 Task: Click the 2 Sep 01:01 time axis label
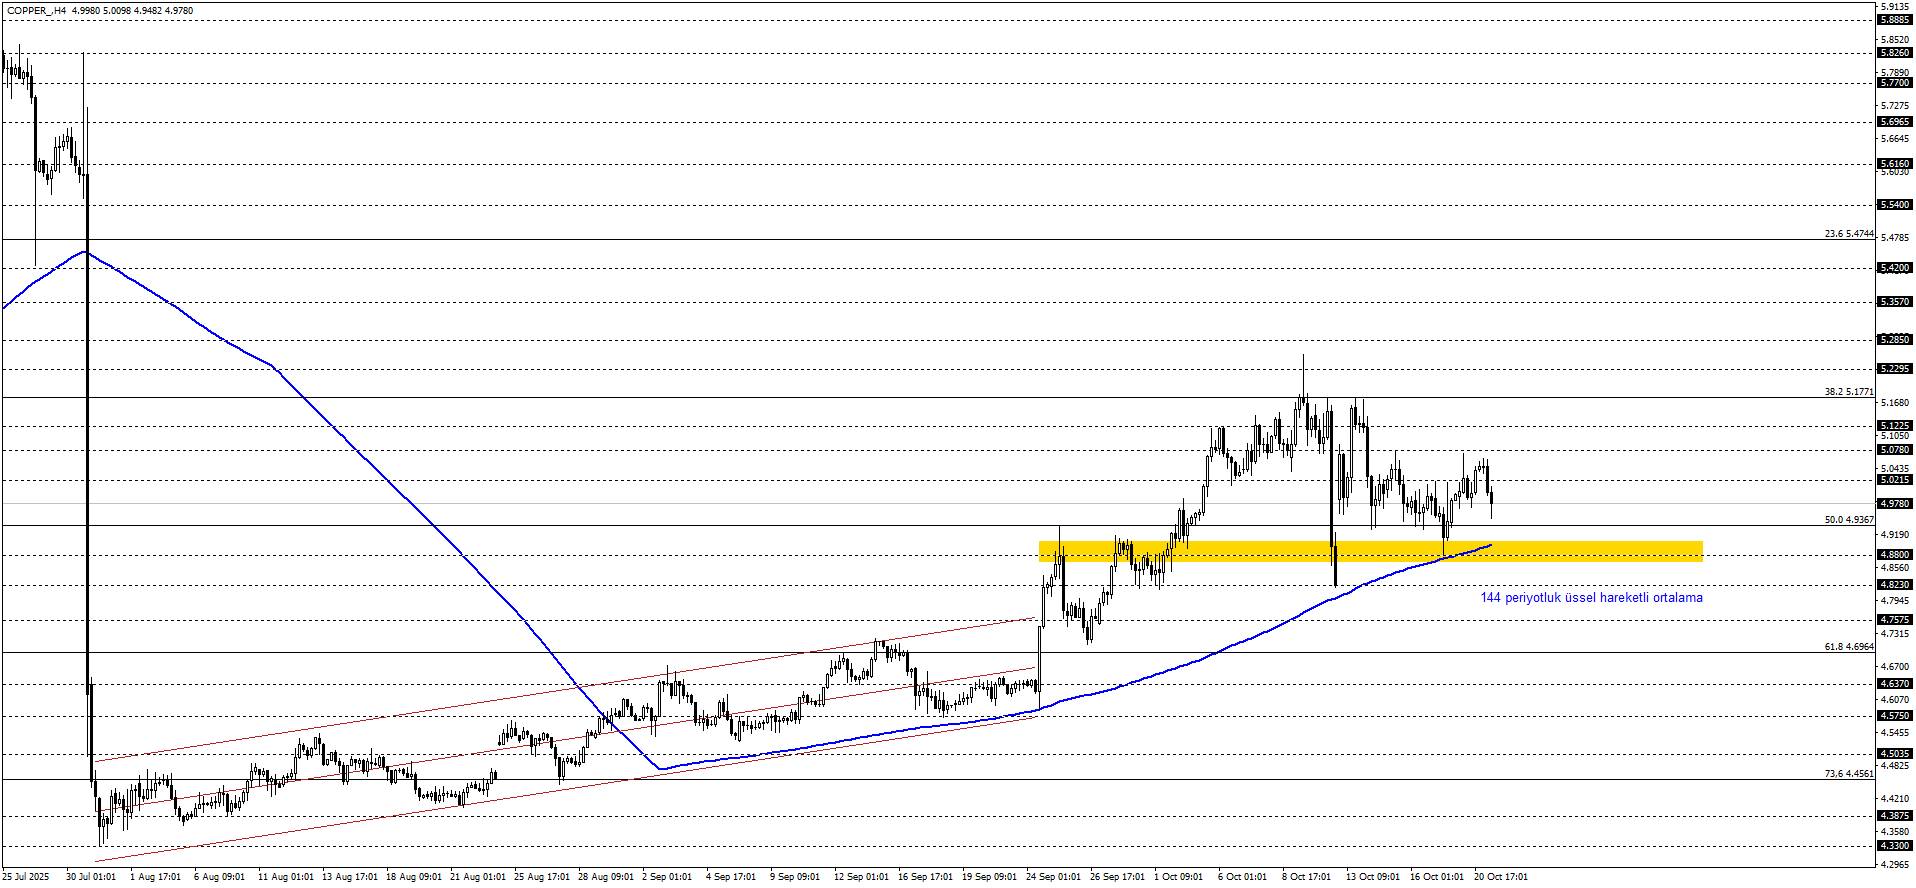[x=667, y=877]
